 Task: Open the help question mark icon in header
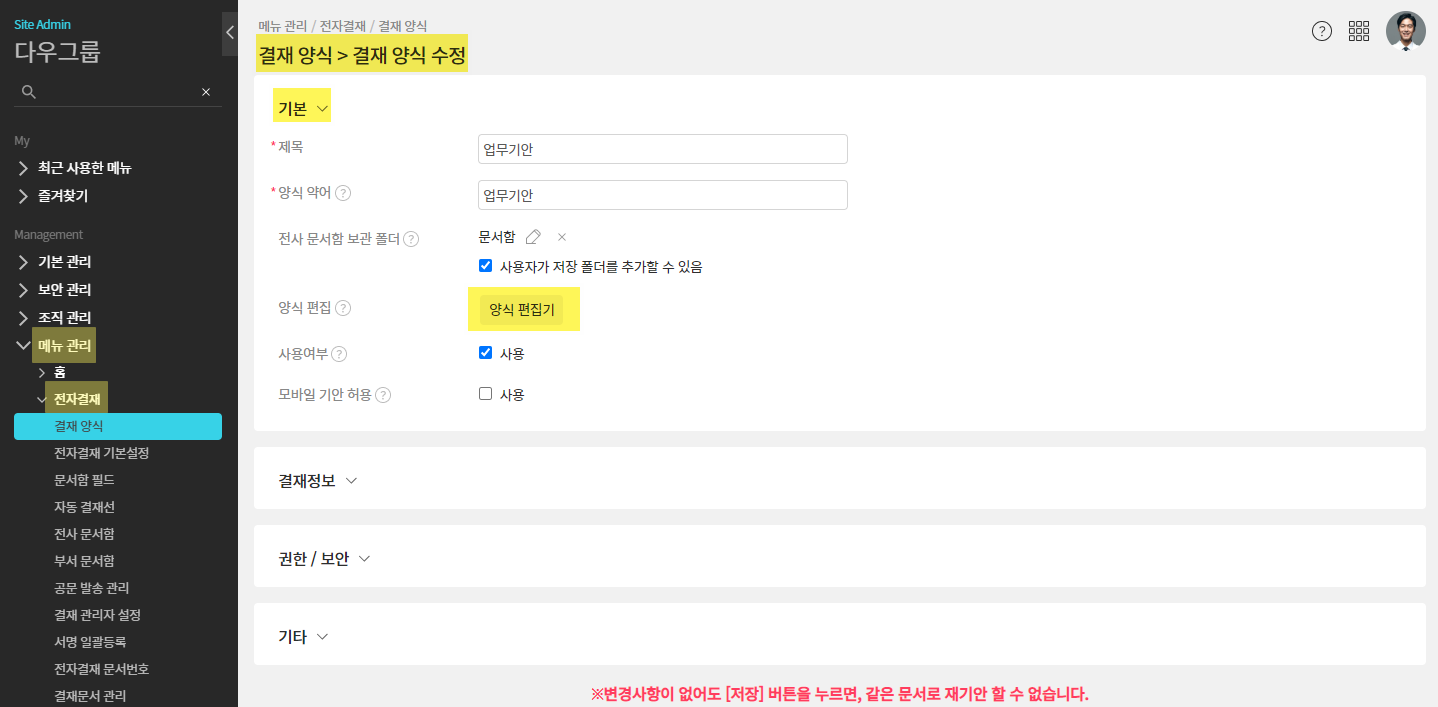click(x=1321, y=31)
